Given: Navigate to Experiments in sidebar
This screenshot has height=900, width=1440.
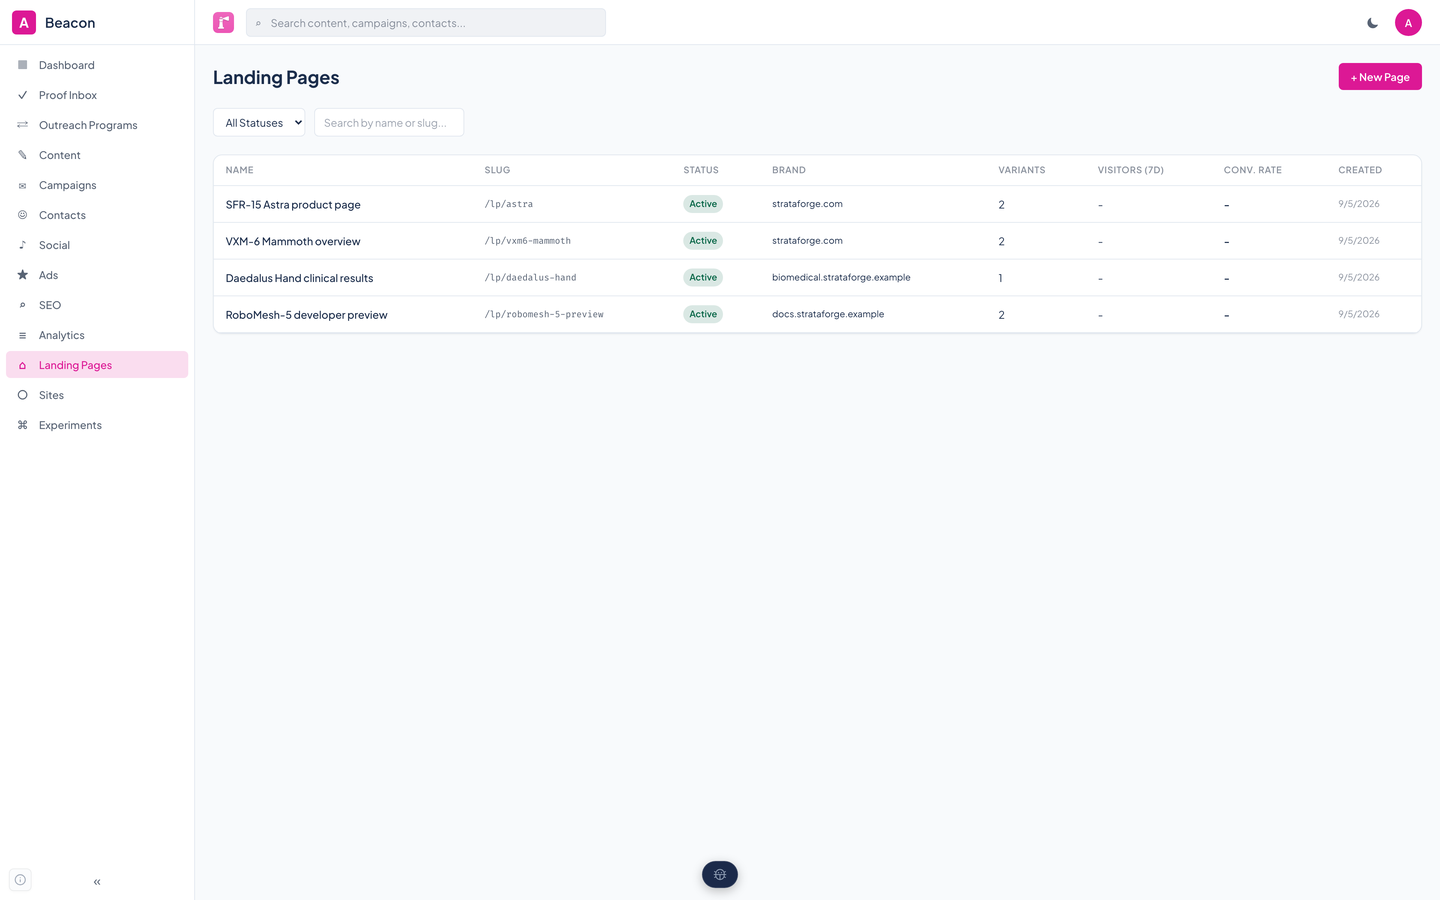Looking at the screenshot, I should pos(97,425).
